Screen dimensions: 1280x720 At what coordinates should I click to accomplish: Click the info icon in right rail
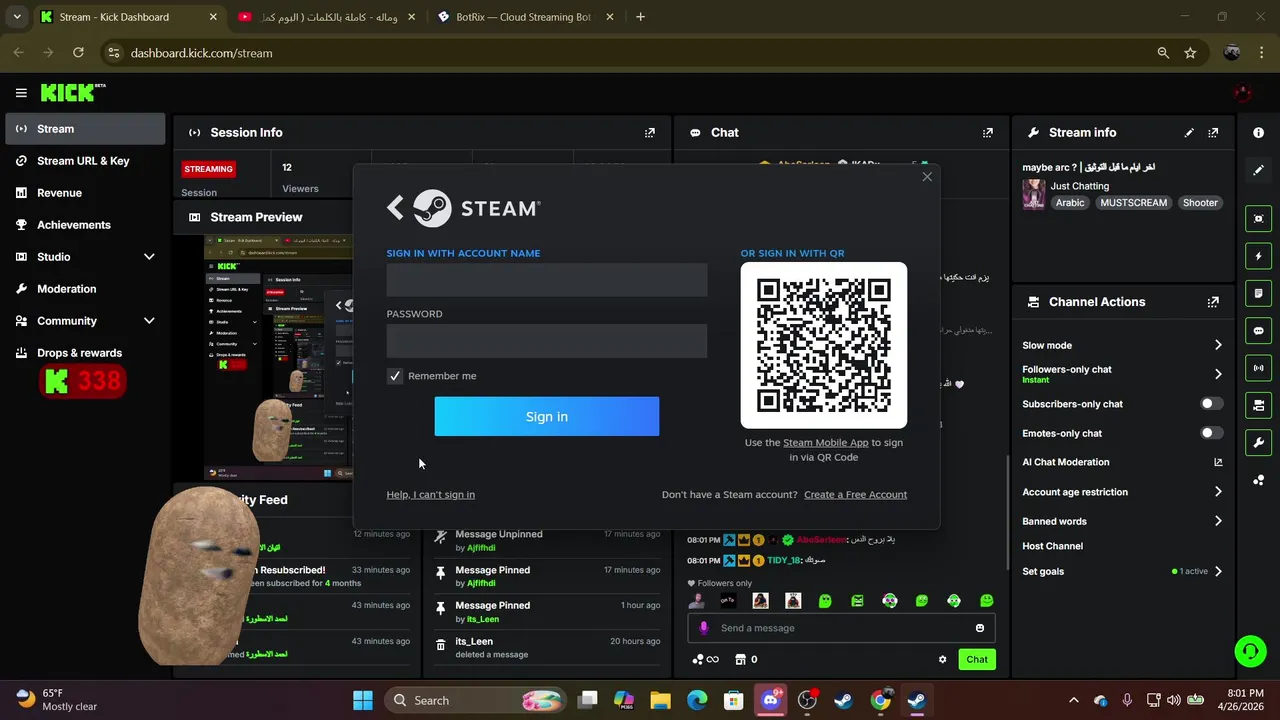pos(1258,132)
